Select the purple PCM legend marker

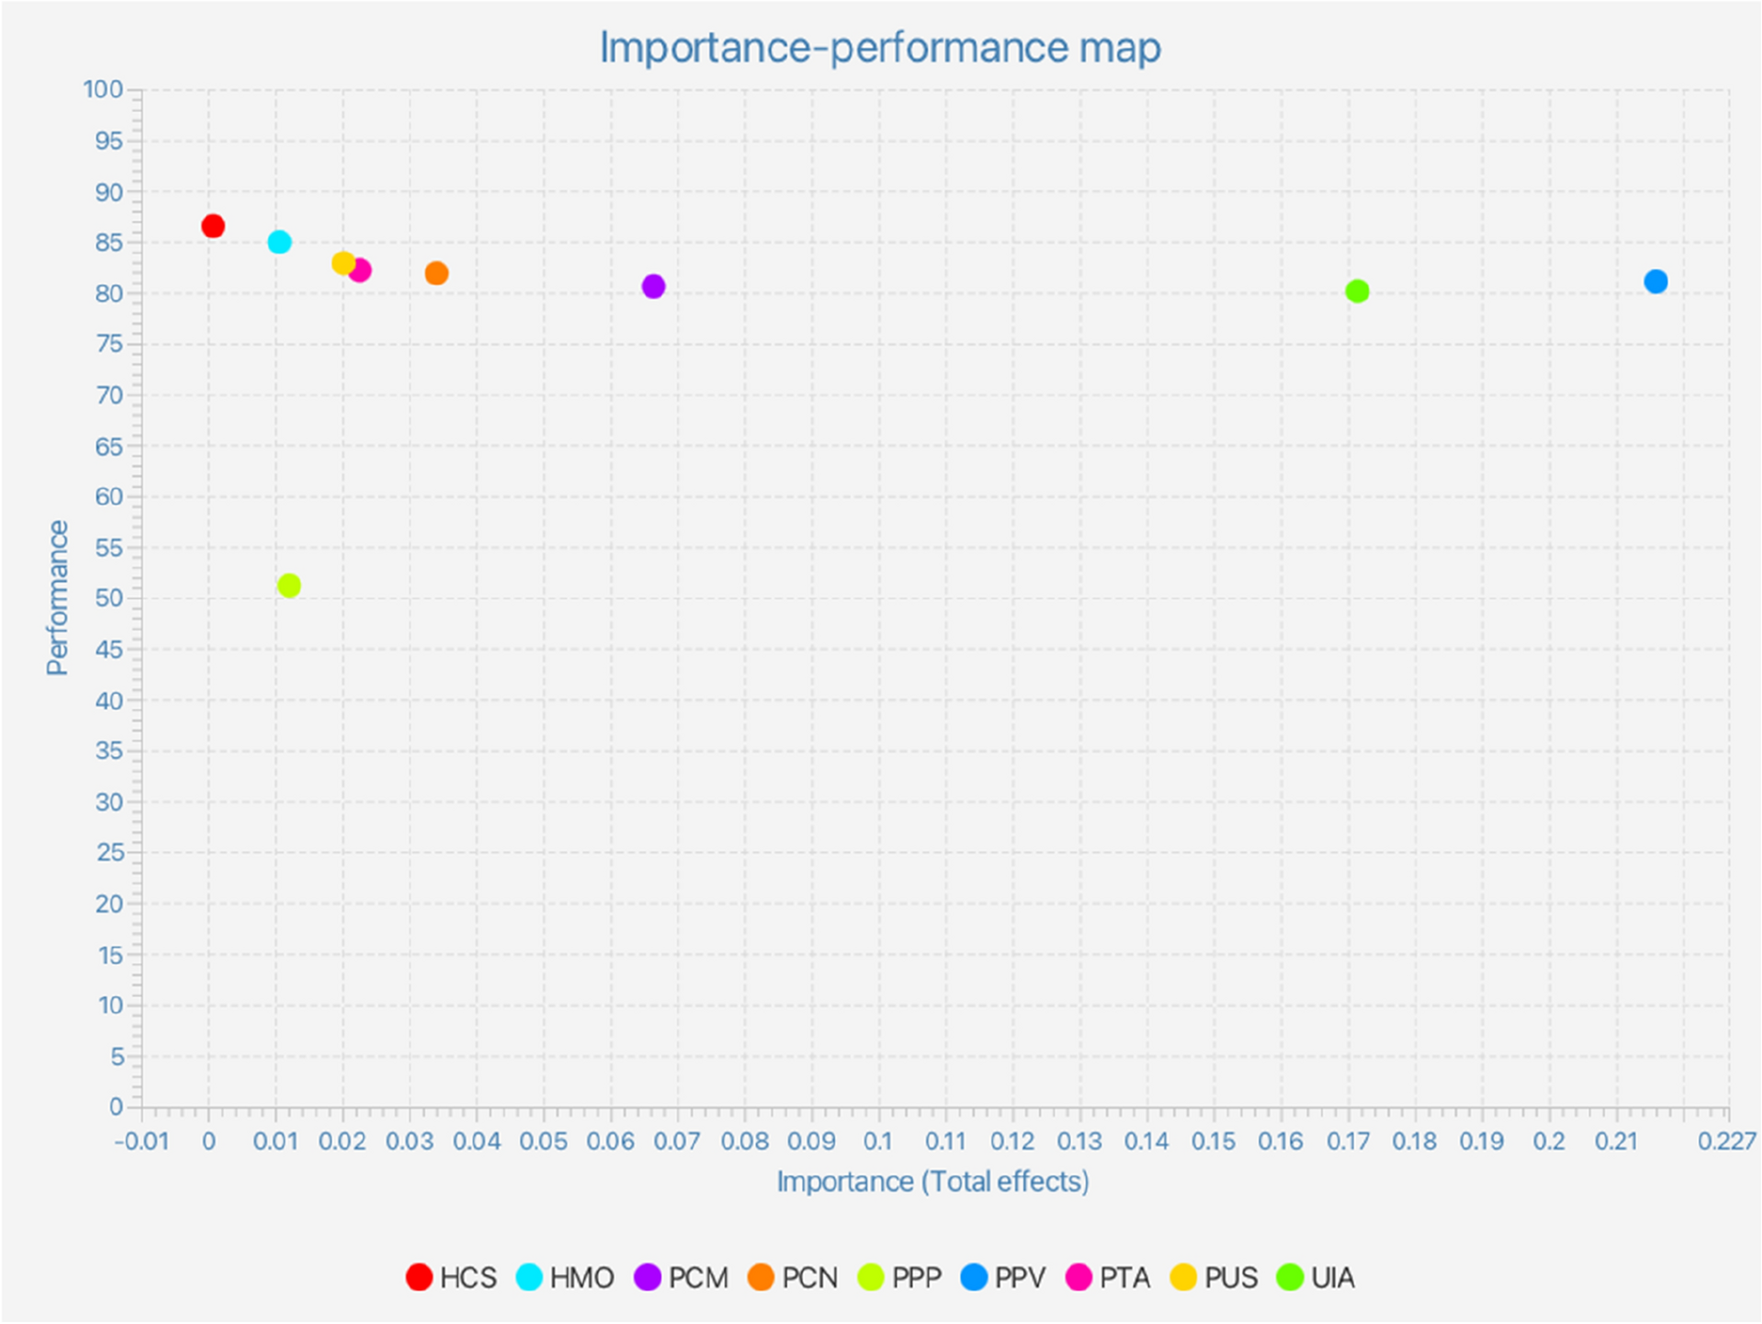[648, 1277]
